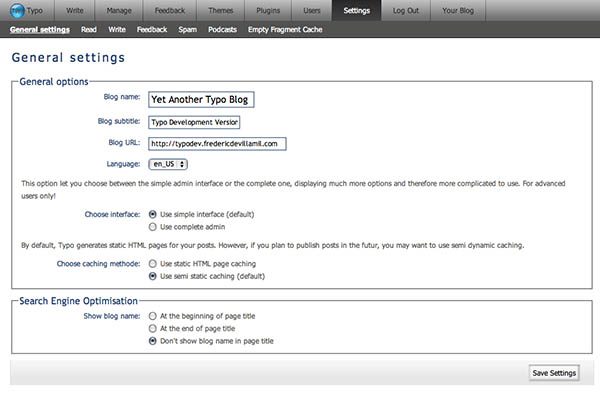This screenshot has height=400, width=600.
Task: Select Use complete admin radio button
Action: (x=153, y=227)
